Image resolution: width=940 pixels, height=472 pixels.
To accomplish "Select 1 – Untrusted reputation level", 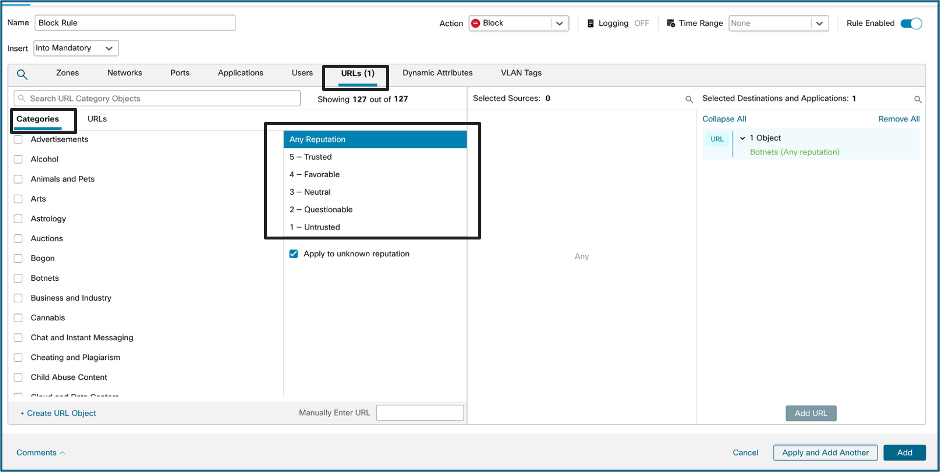I will pyautogui.click(x=375, y=227).
